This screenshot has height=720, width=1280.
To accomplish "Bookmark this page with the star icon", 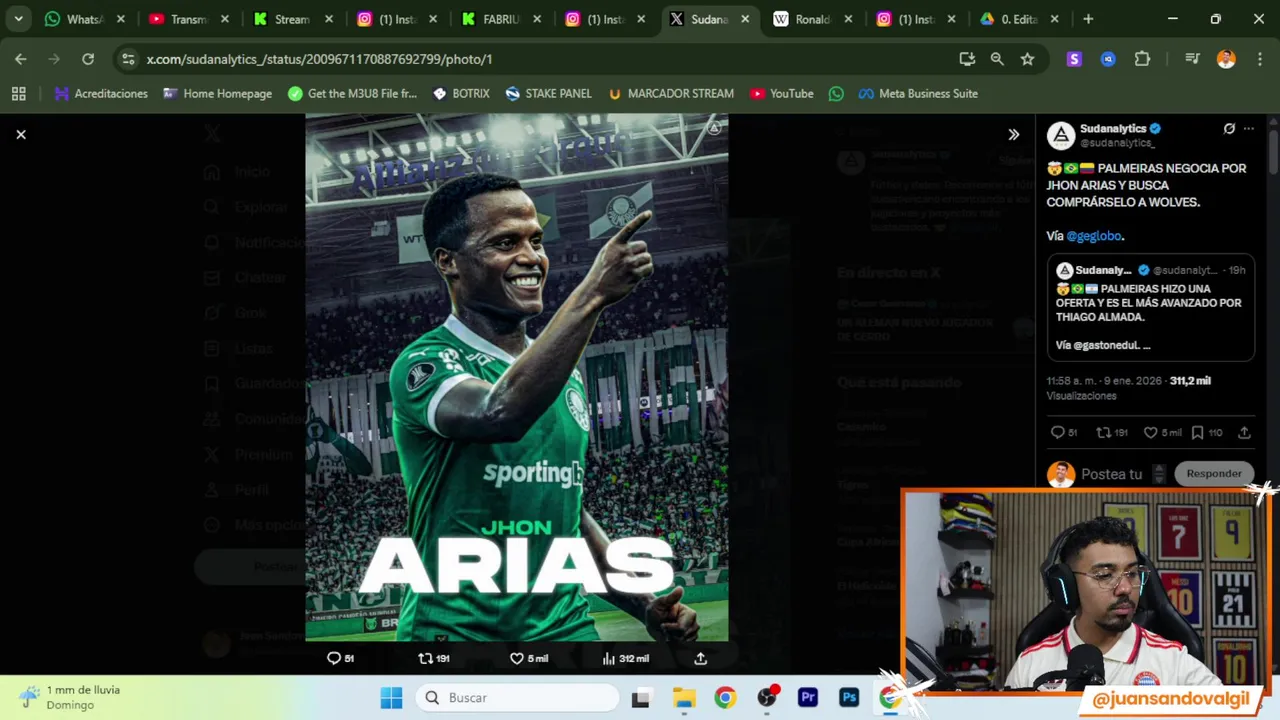I will (1027, 59).
